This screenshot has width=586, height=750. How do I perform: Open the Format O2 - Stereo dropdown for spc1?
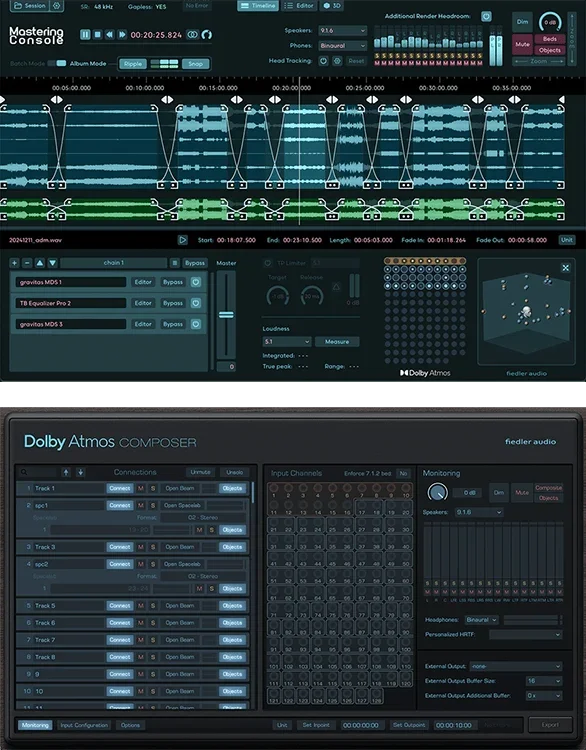(x=203, y=518)
